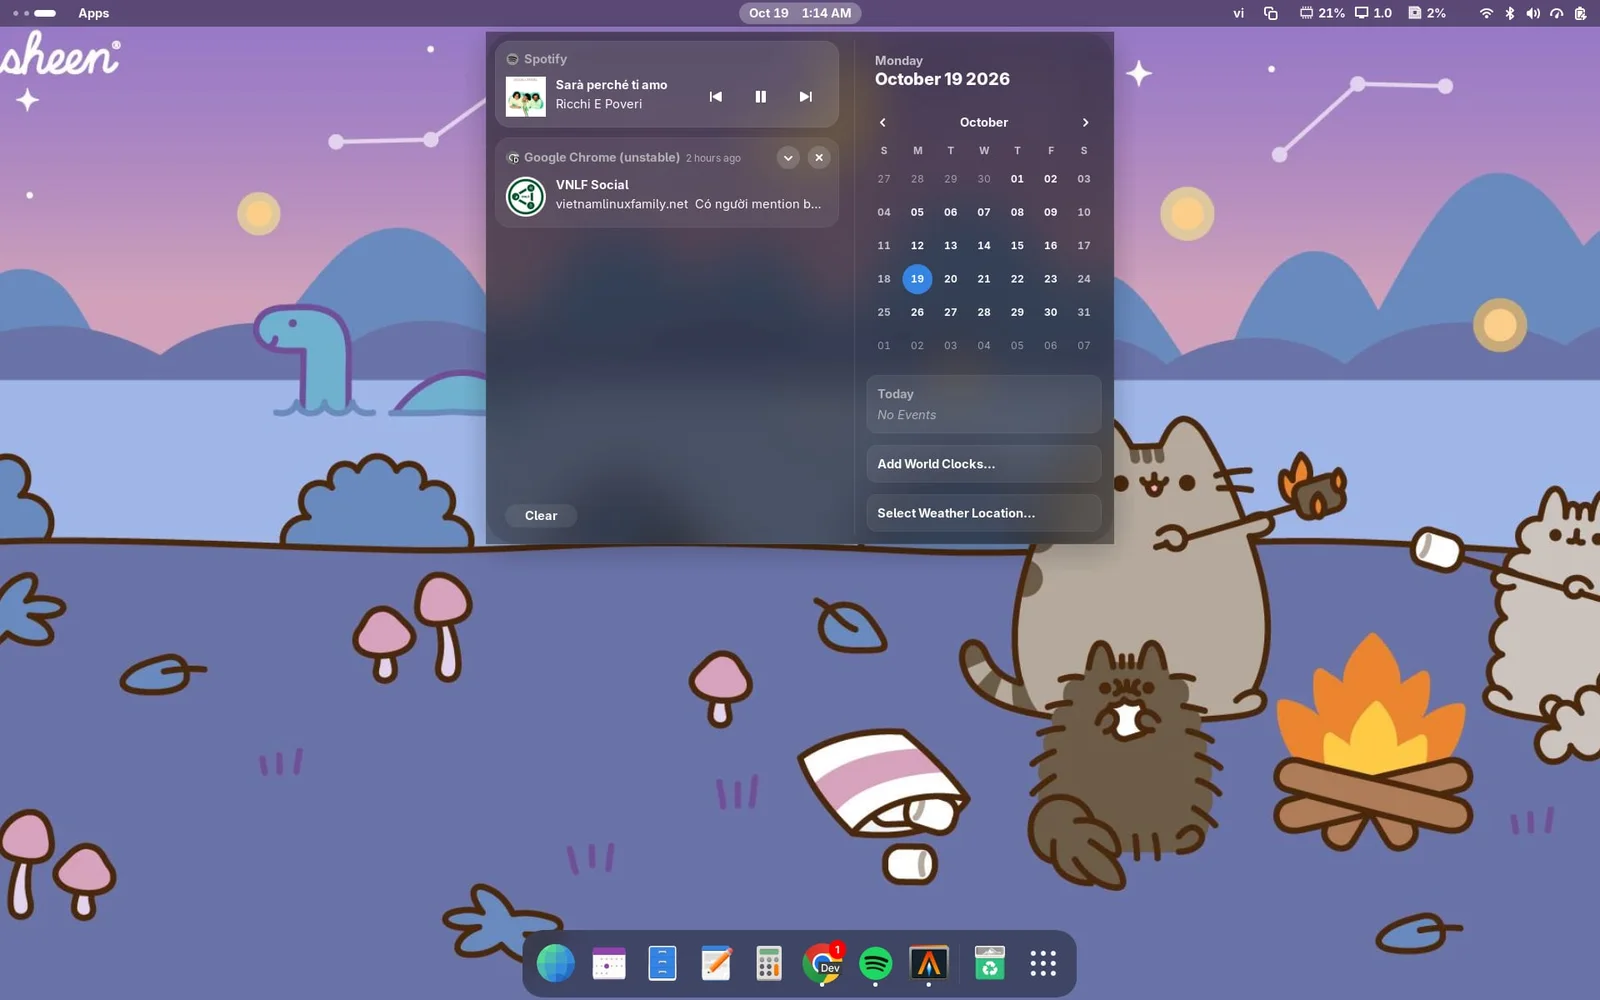The height and width of the screenshot is (1000, 1600).
Task: Open the volume speaker icon
Action: [x=1533, y=13]
